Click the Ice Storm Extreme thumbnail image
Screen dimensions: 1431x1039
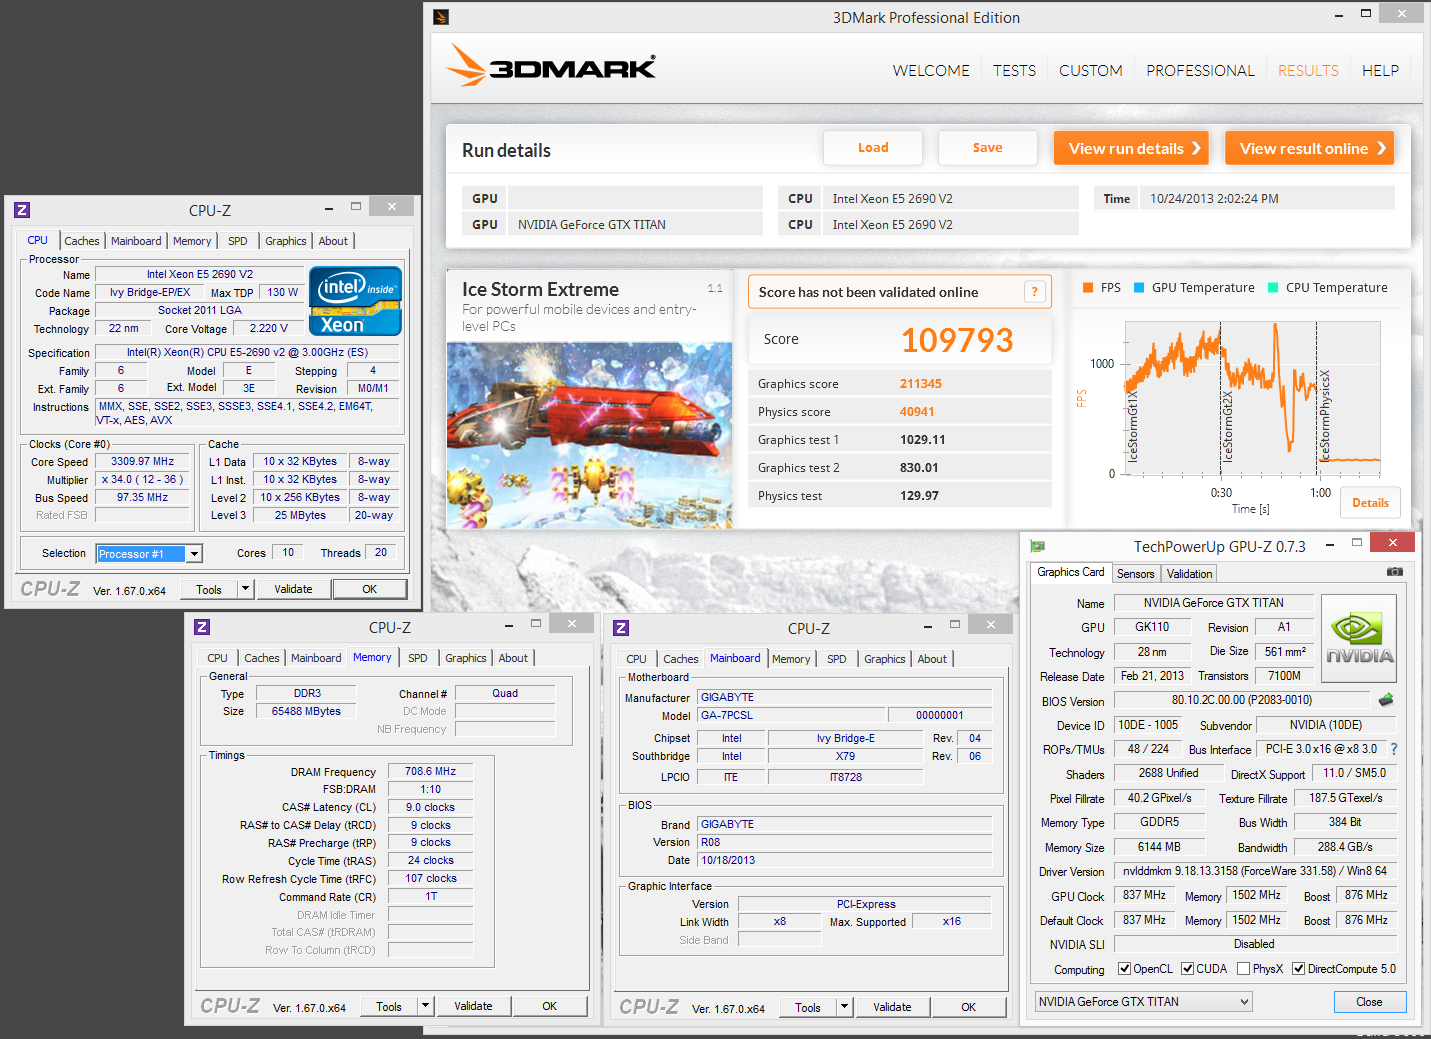pyautogui.click(x=589, y=435)
